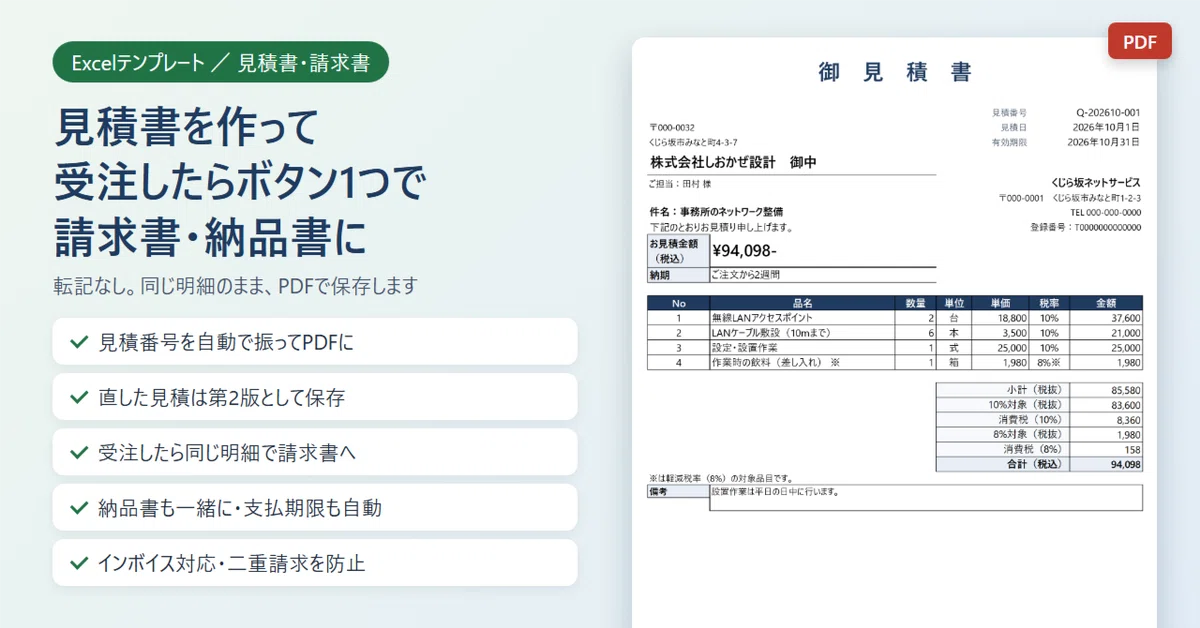Click the quote date 2026年10月1日

tap(1104, 128)
